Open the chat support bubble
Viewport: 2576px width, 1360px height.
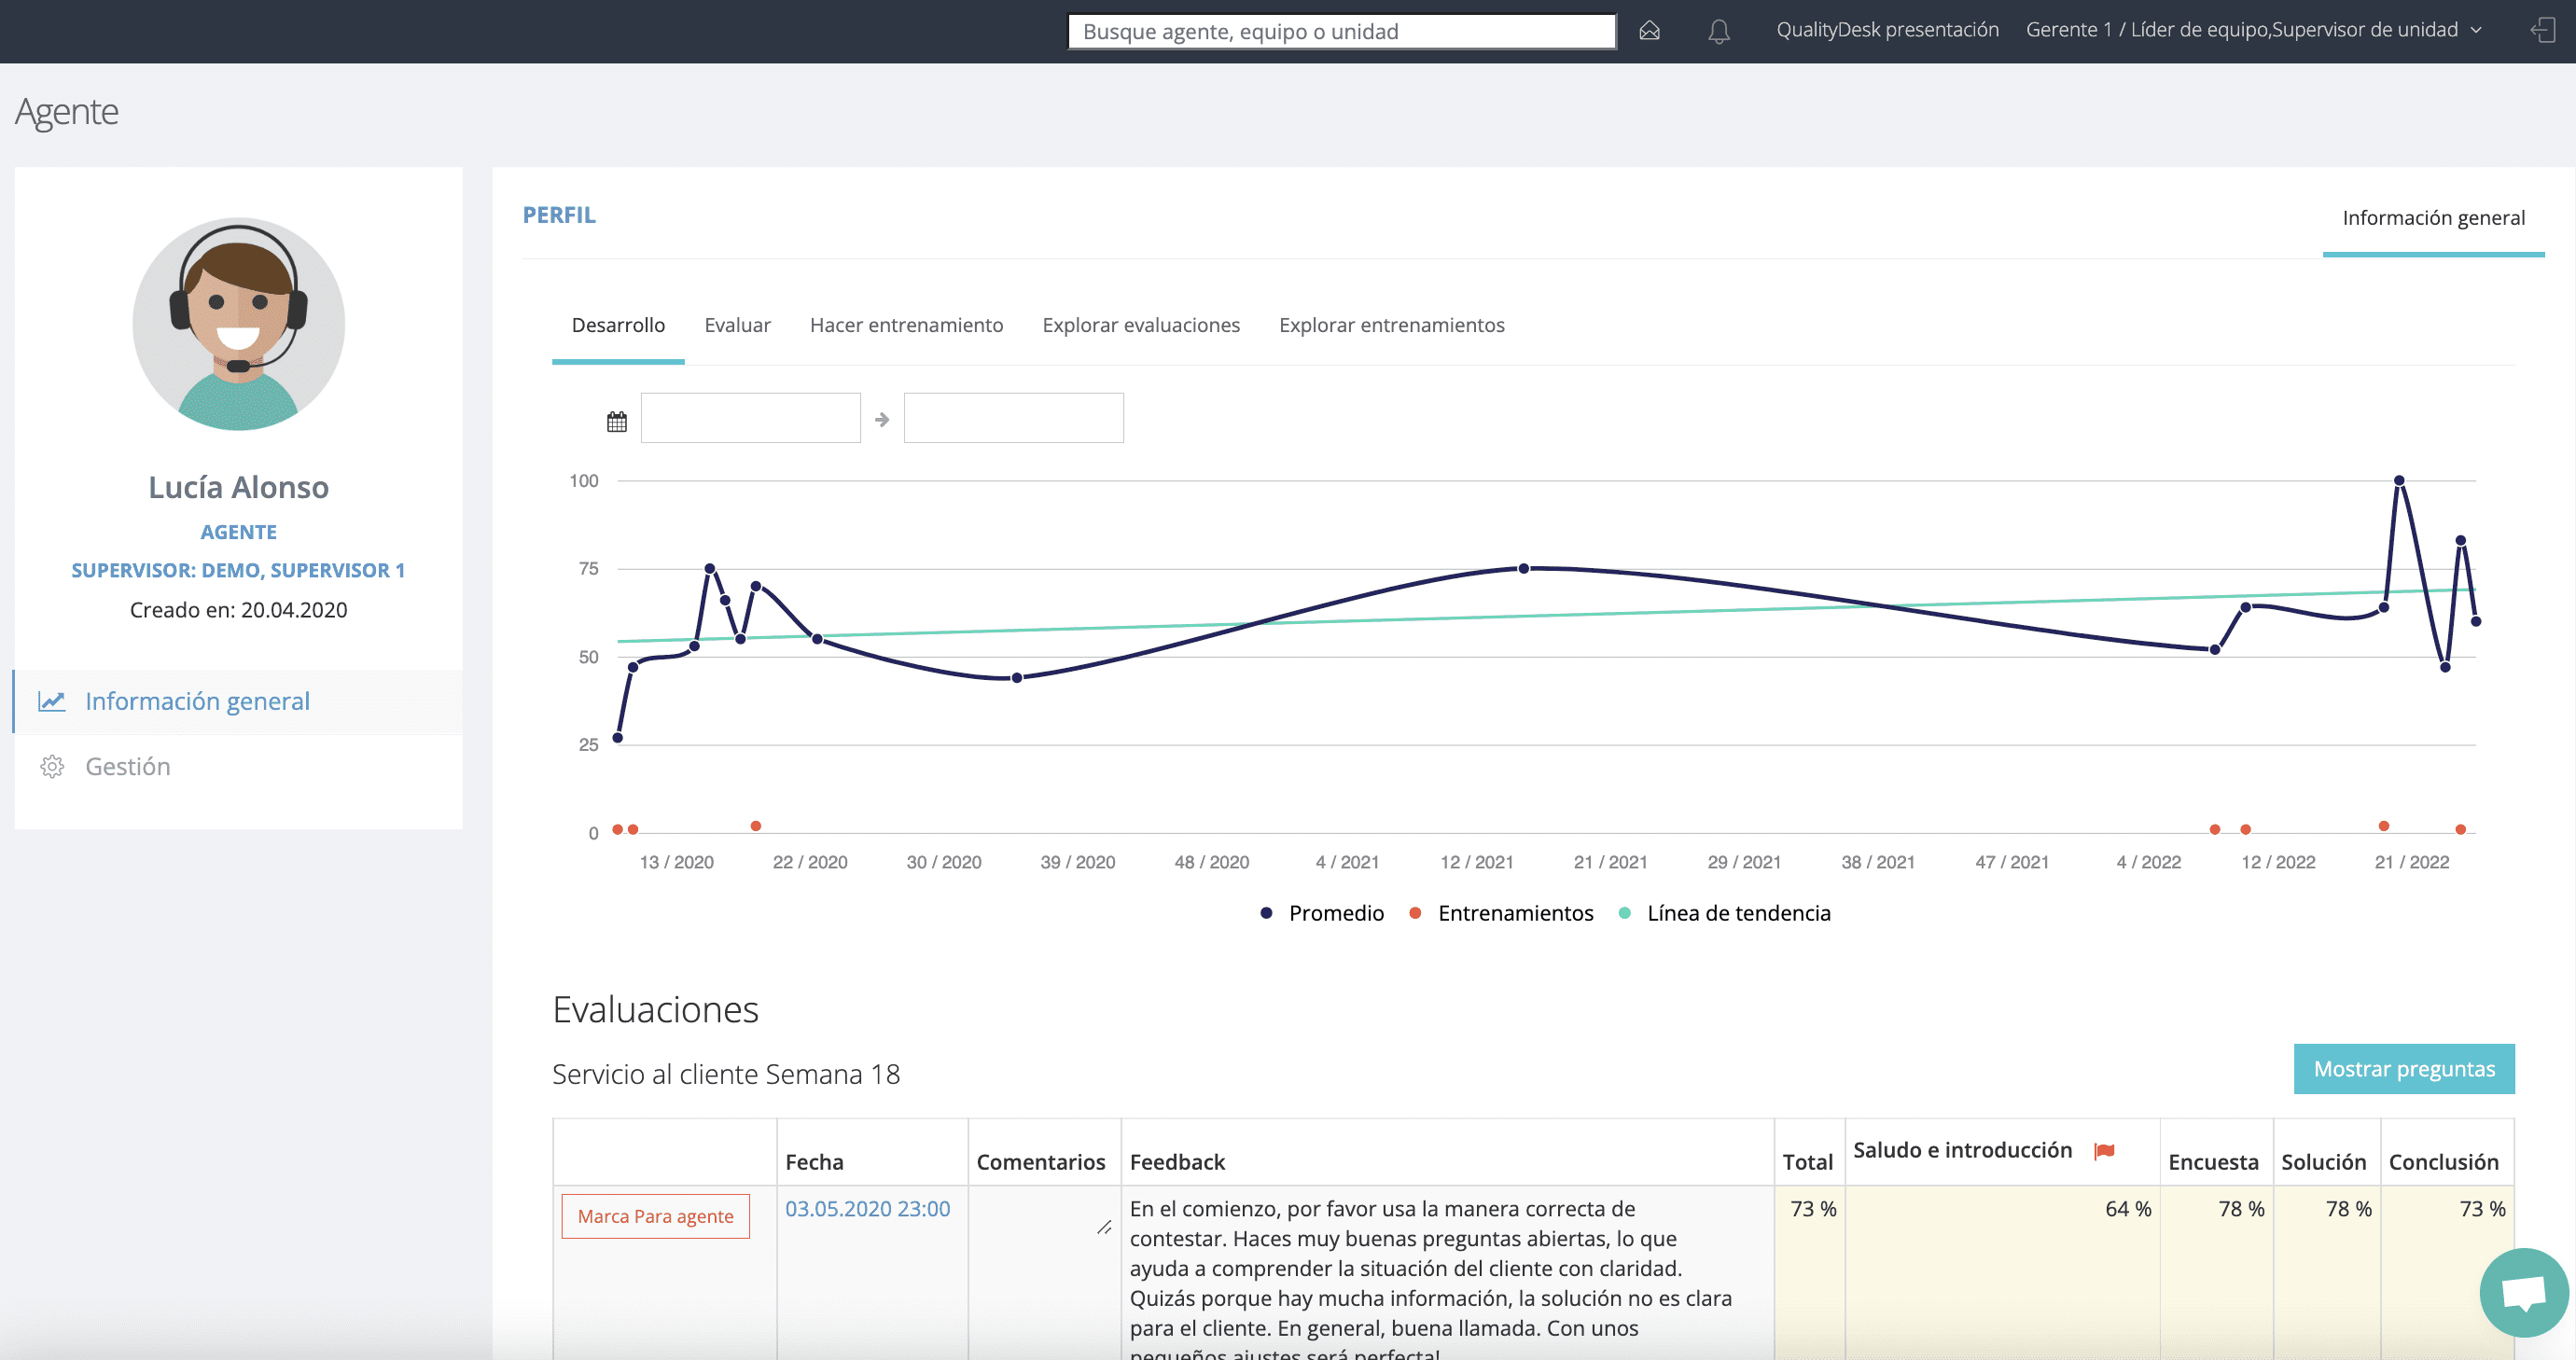click(x=2523, y=1292)
